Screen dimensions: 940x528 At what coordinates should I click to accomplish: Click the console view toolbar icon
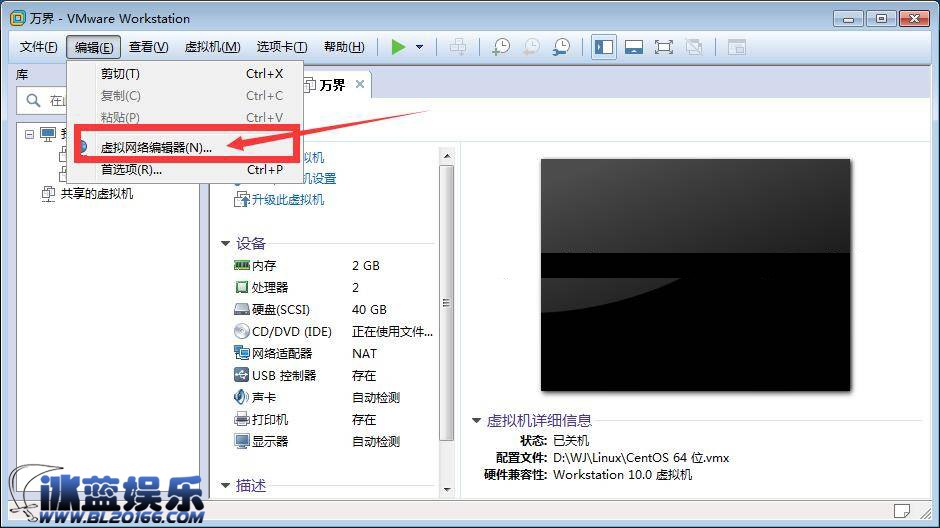tap(737, 47)
